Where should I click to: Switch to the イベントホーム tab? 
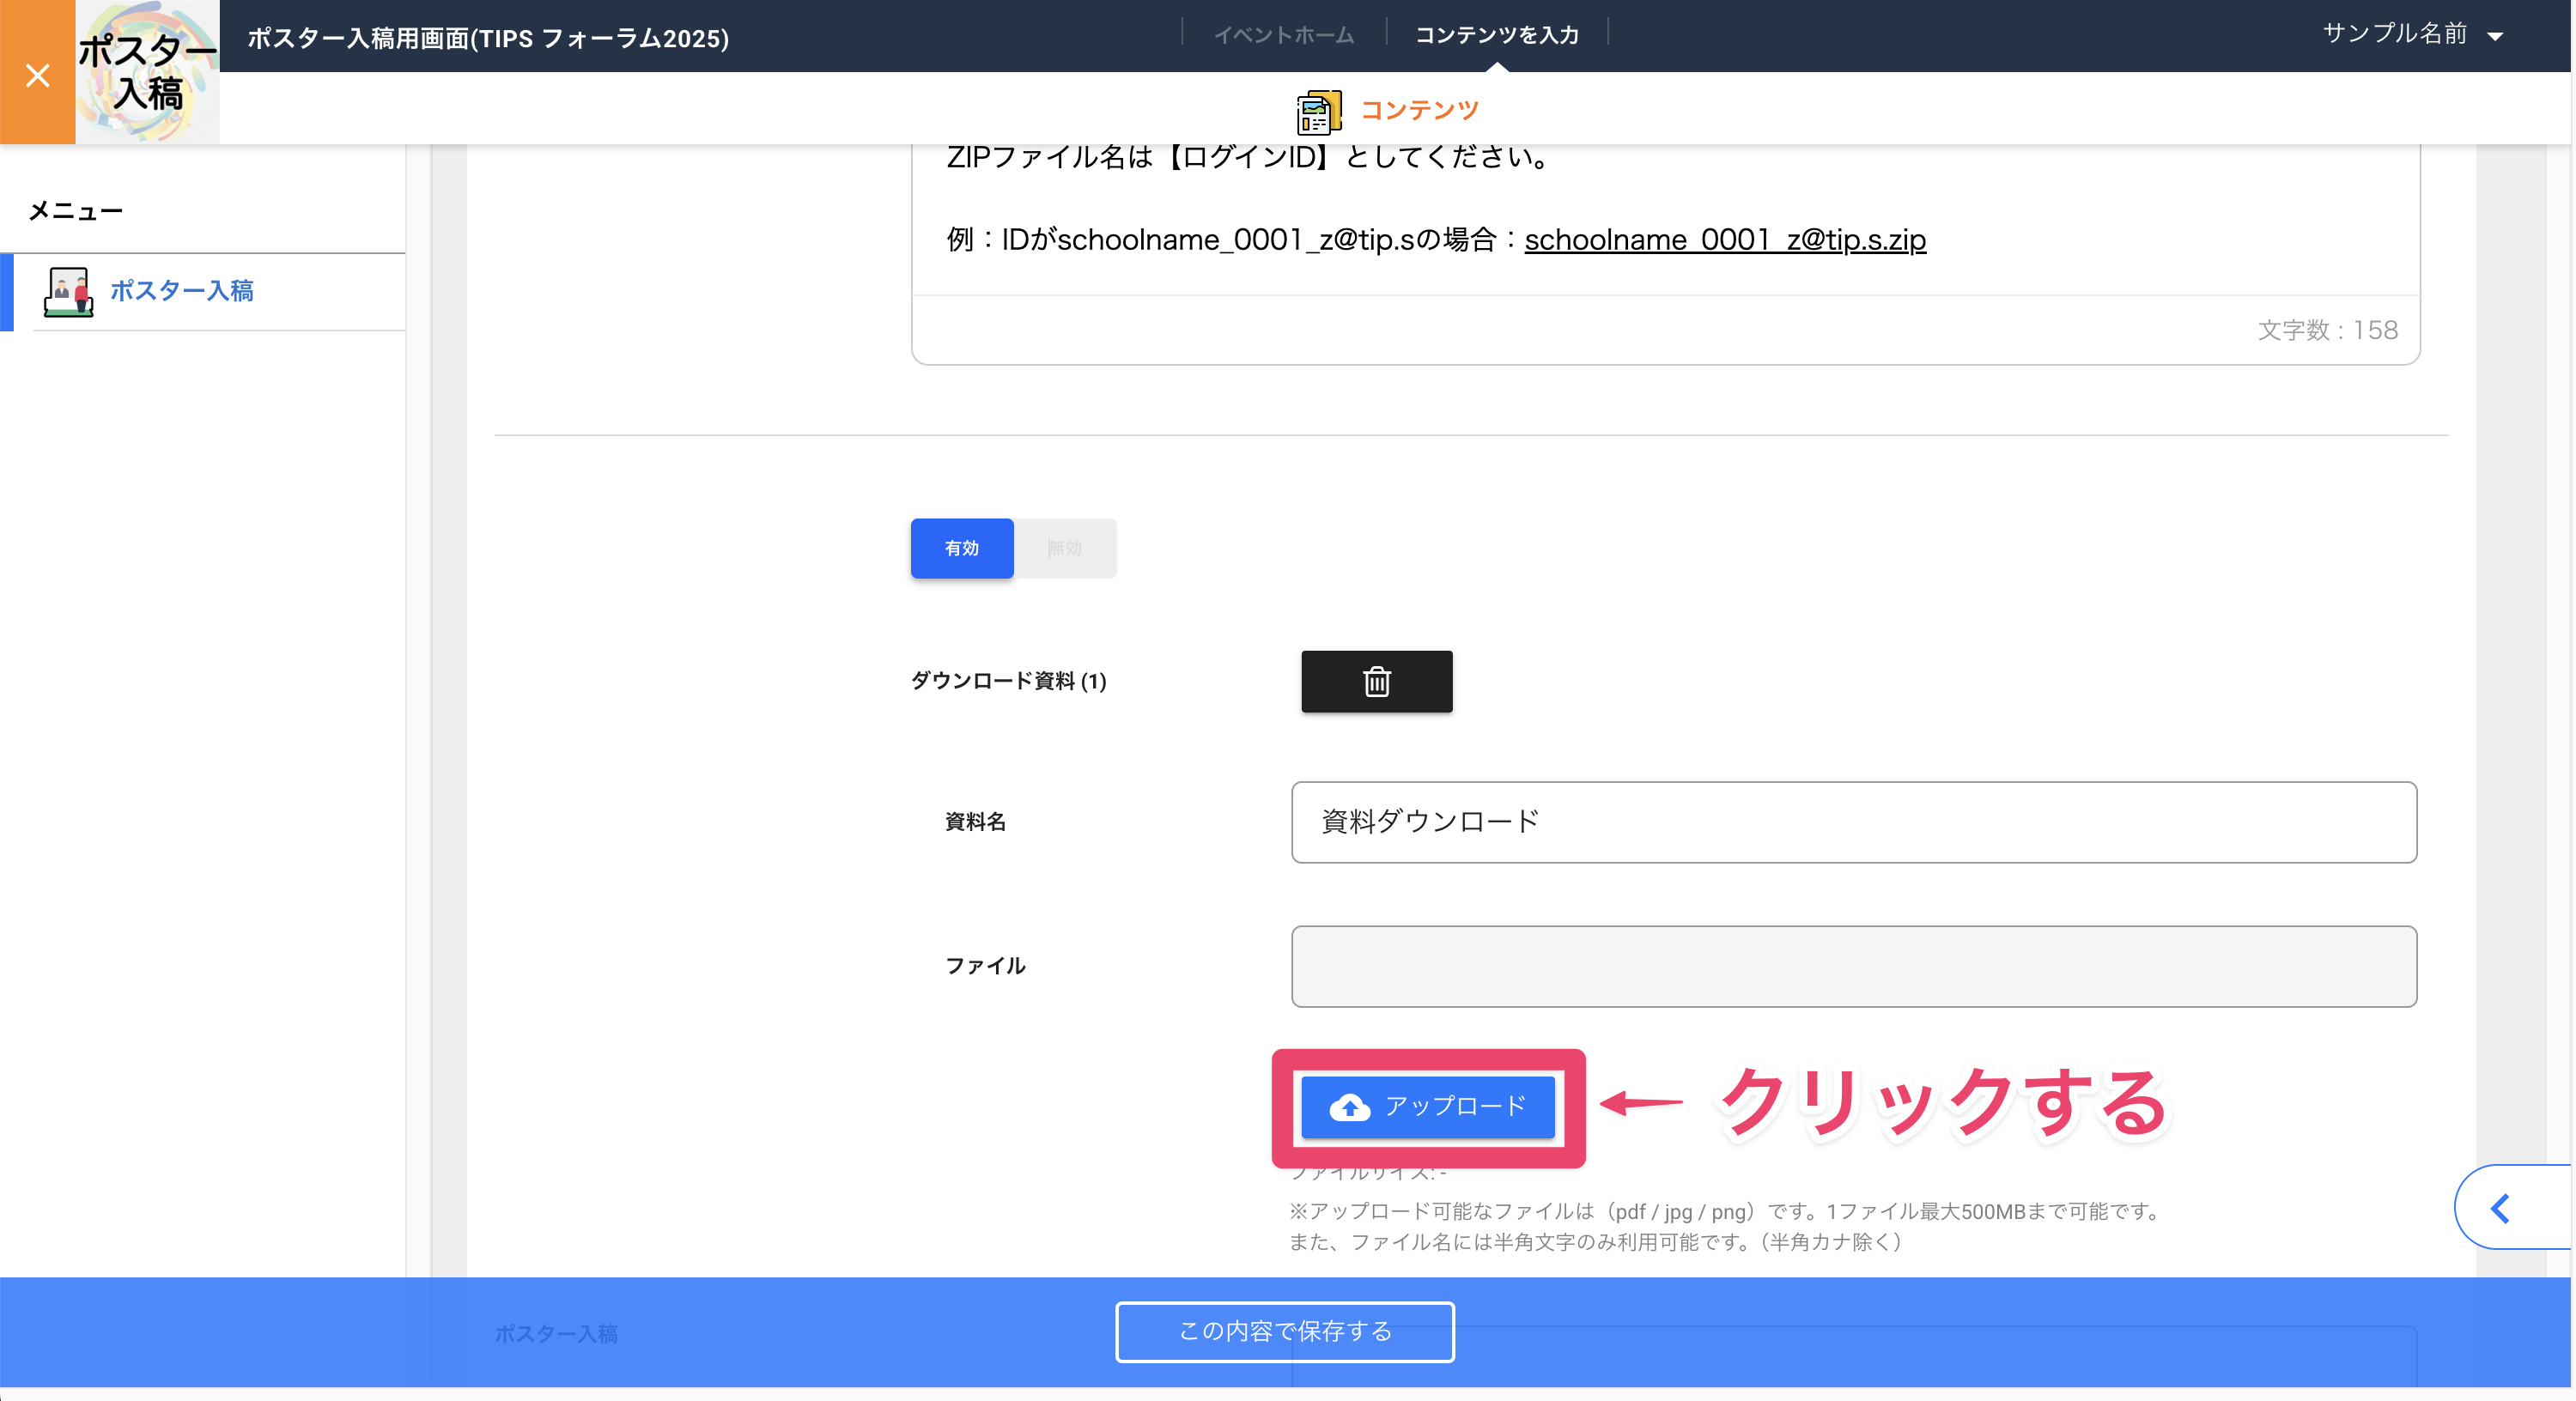pyautogui.click(x=1284, y=33)
